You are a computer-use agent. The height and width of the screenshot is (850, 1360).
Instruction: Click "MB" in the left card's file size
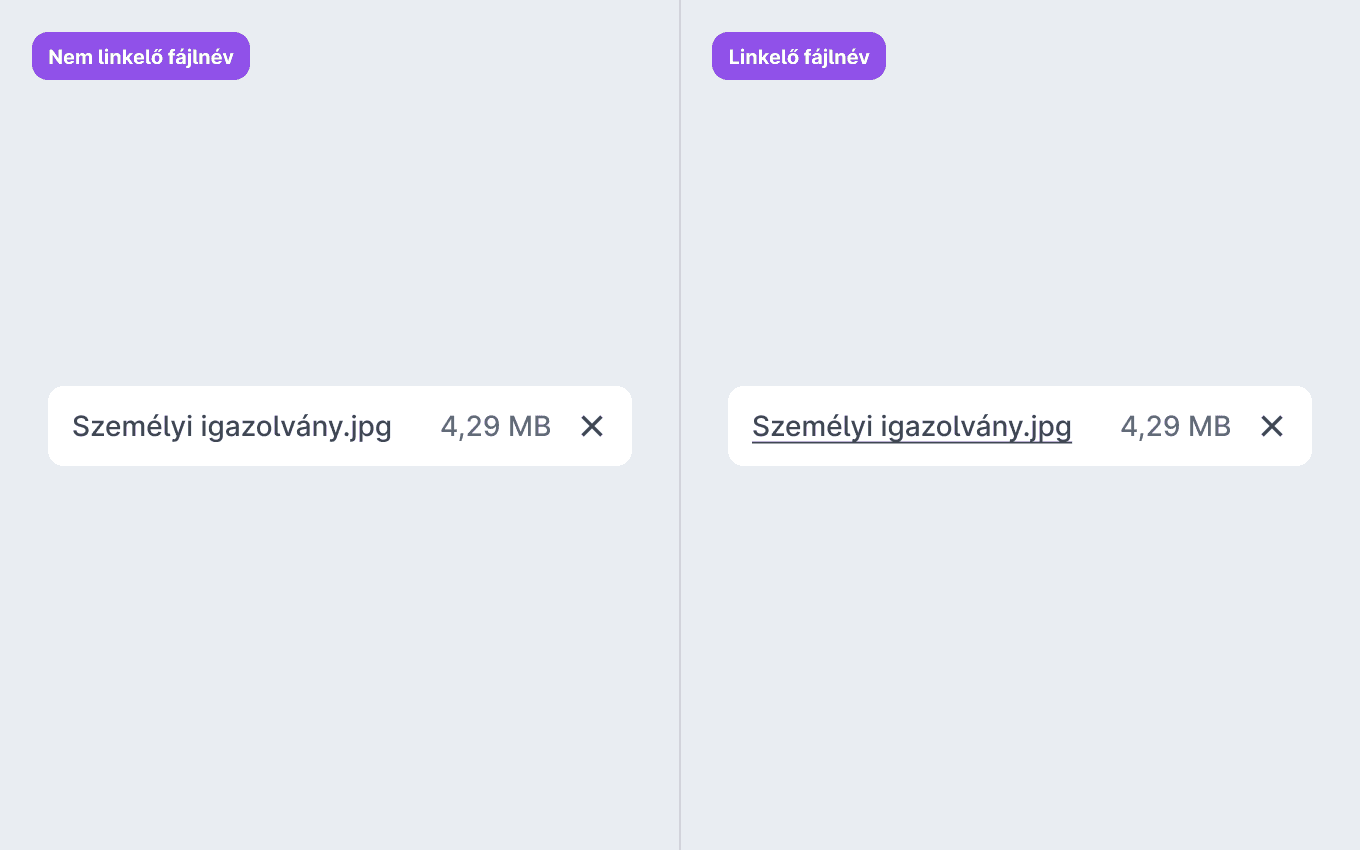(530, 427)
